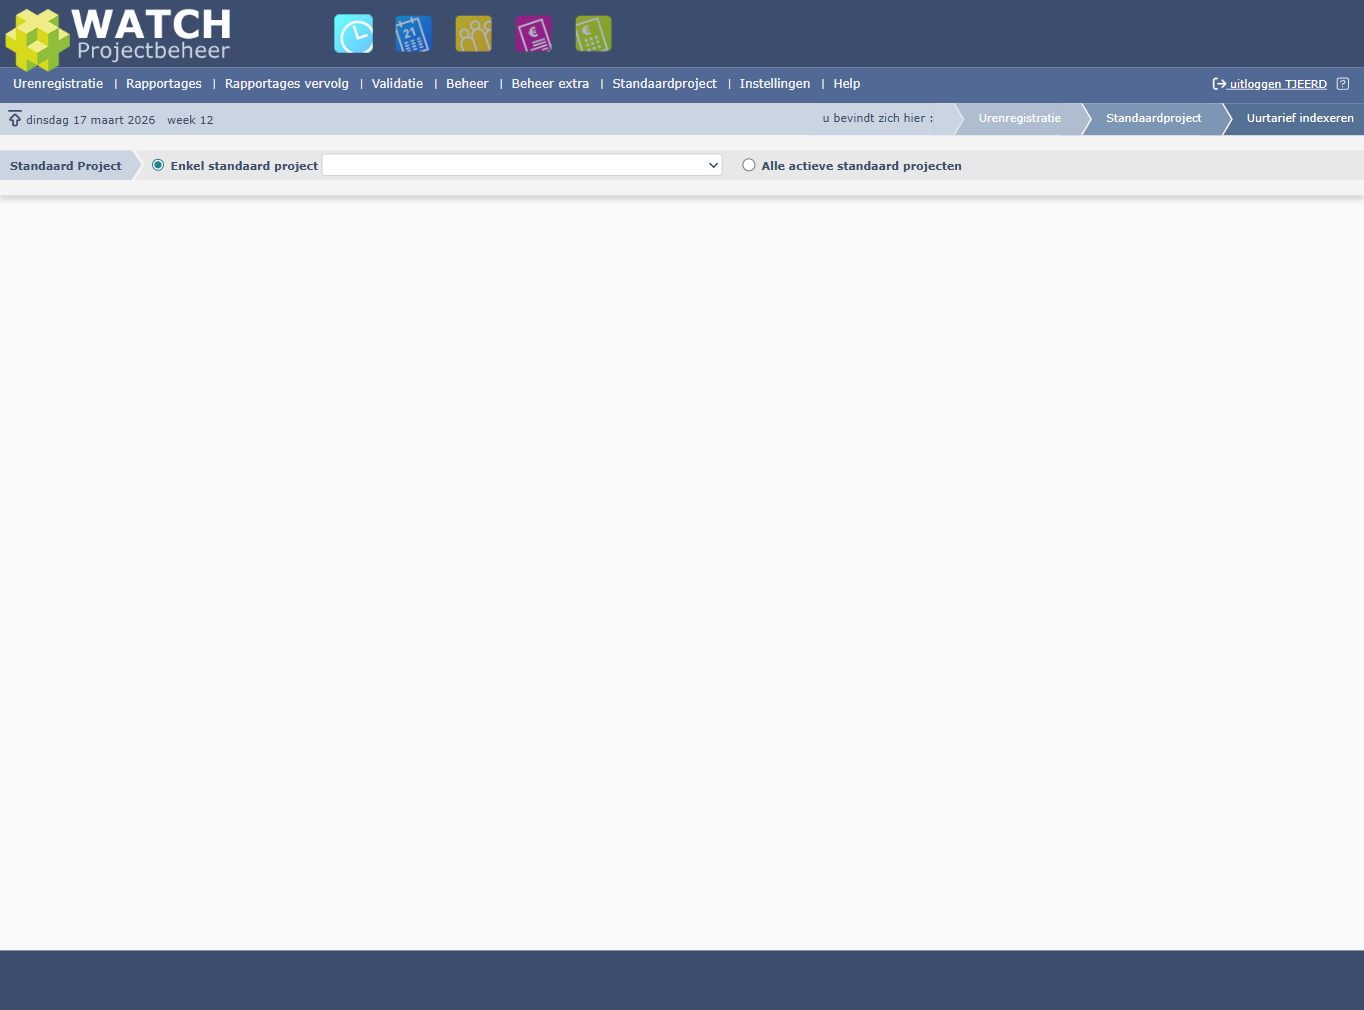
Task: Go to Urenregistratie breadcrumb
Action: point(1019,118)
